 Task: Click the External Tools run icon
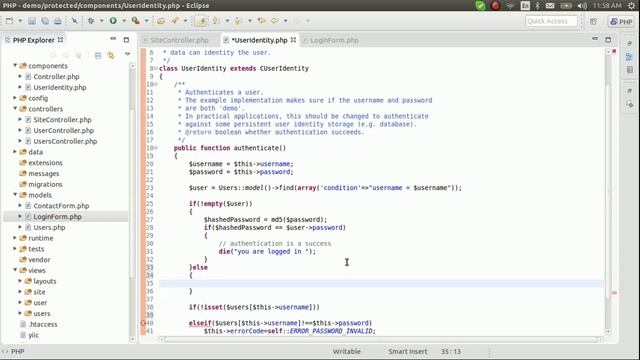click(x=136, y=21)
